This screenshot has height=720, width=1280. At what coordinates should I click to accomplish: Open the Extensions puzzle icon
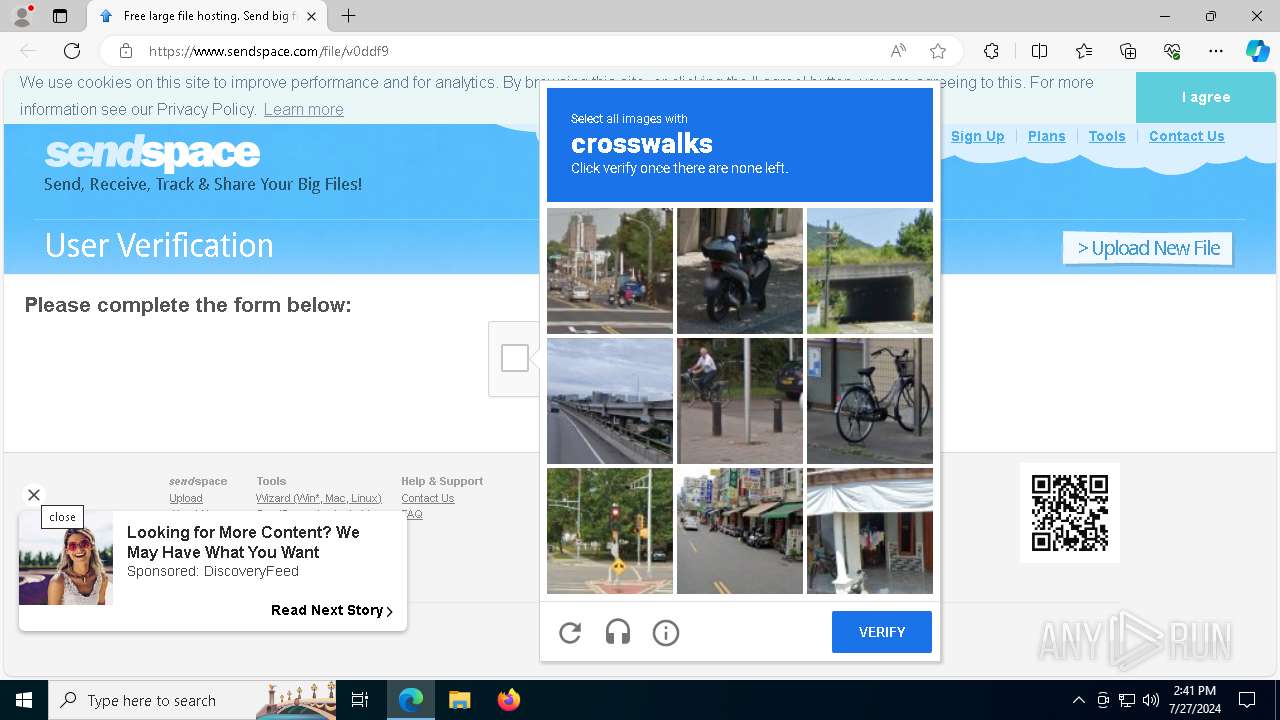991,51
